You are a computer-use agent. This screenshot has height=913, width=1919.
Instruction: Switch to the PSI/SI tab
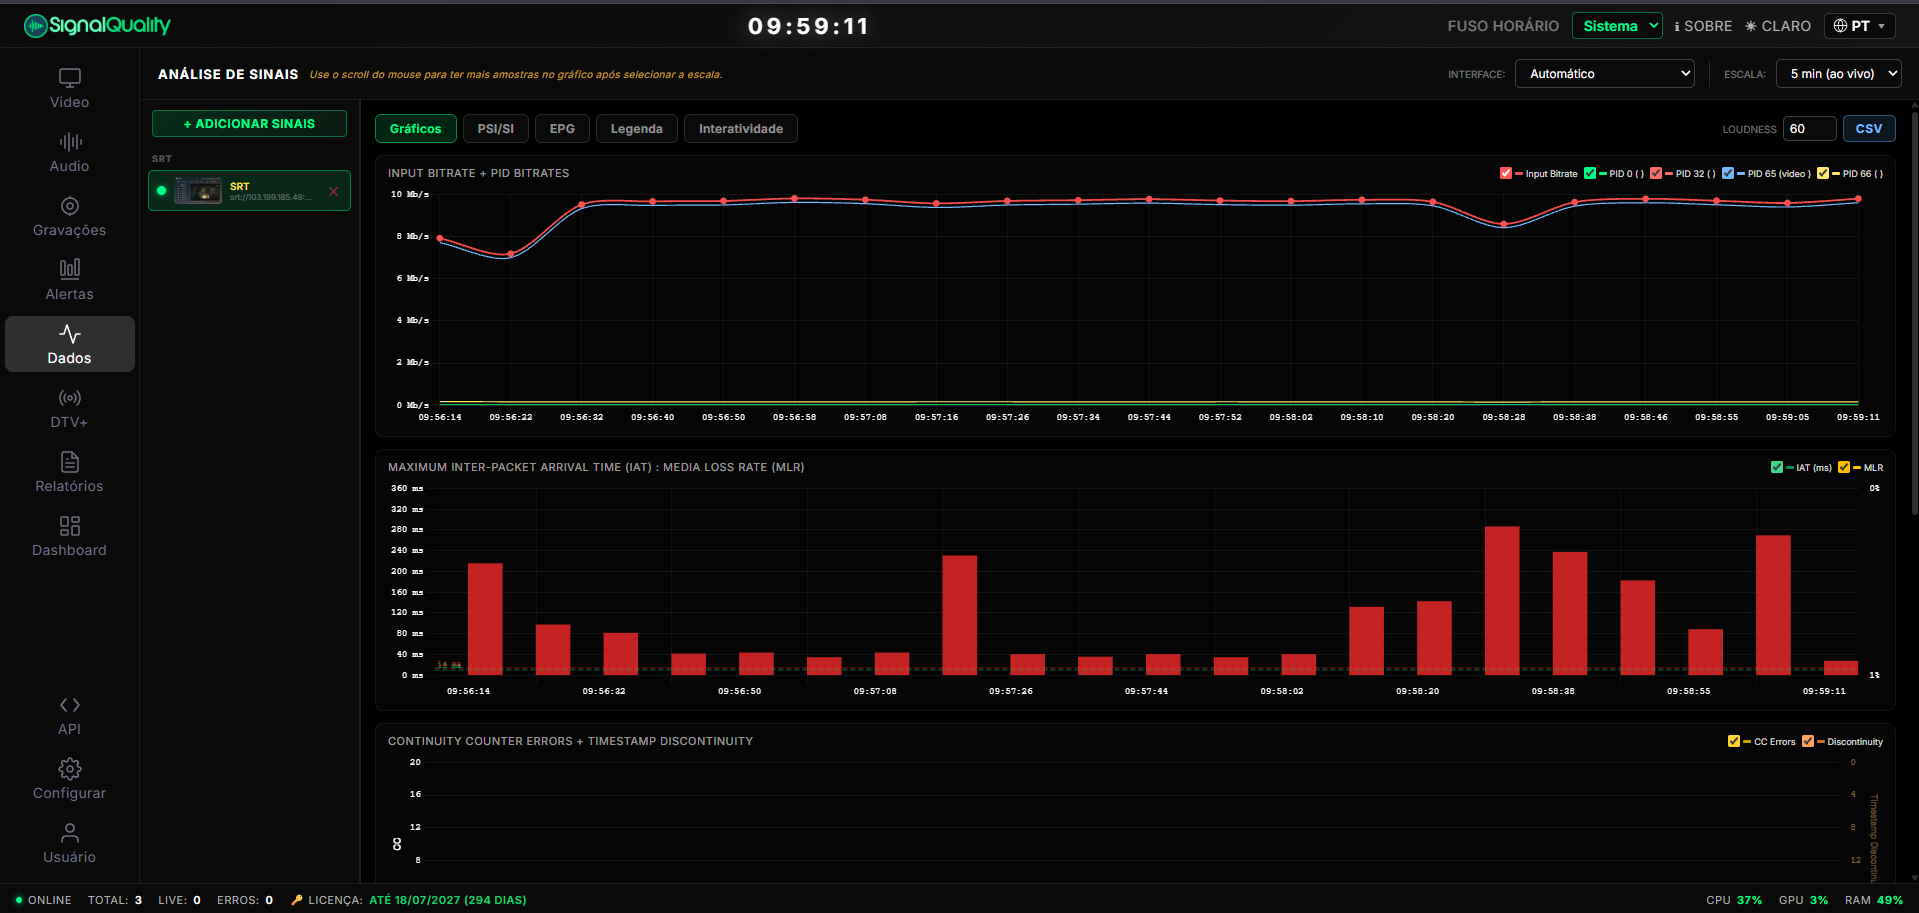pos(495,128)
